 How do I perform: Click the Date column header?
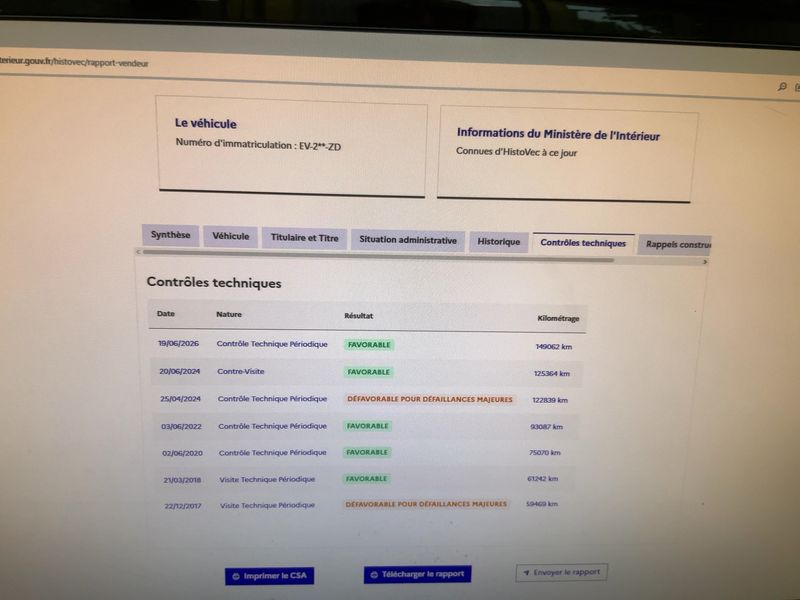pyautogui.click(x=166, y=314)
